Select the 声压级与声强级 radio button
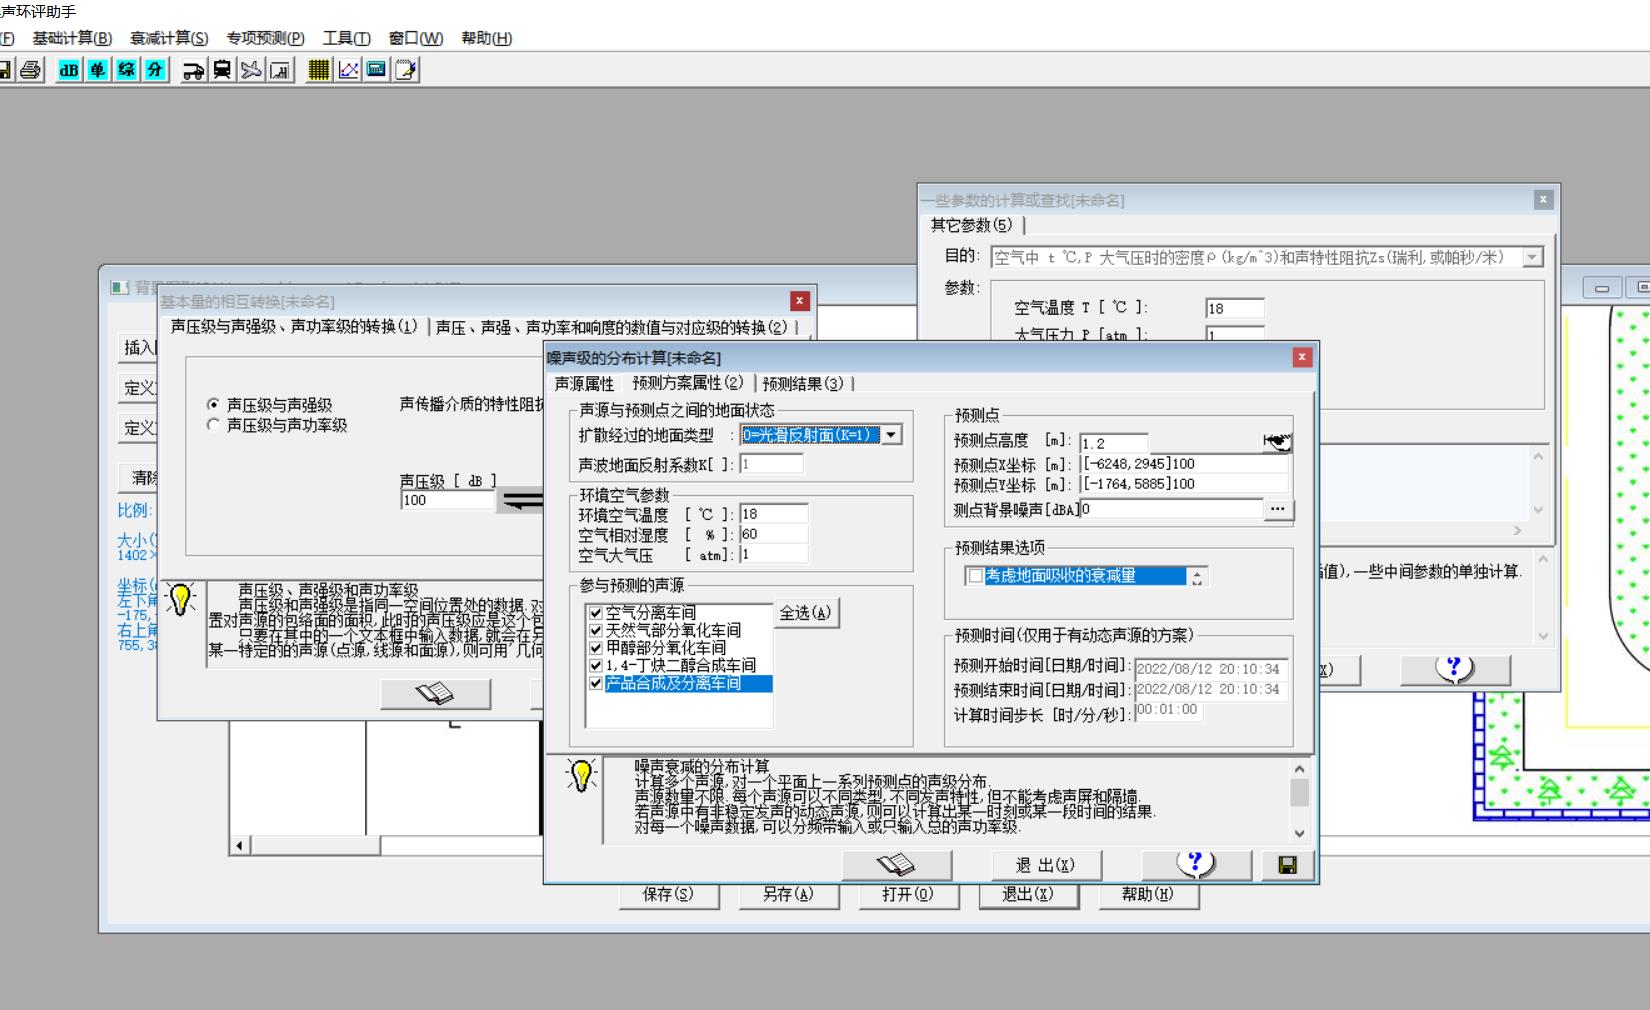This screenshot has height=1010, width=1650. click(x=213, y=405)
